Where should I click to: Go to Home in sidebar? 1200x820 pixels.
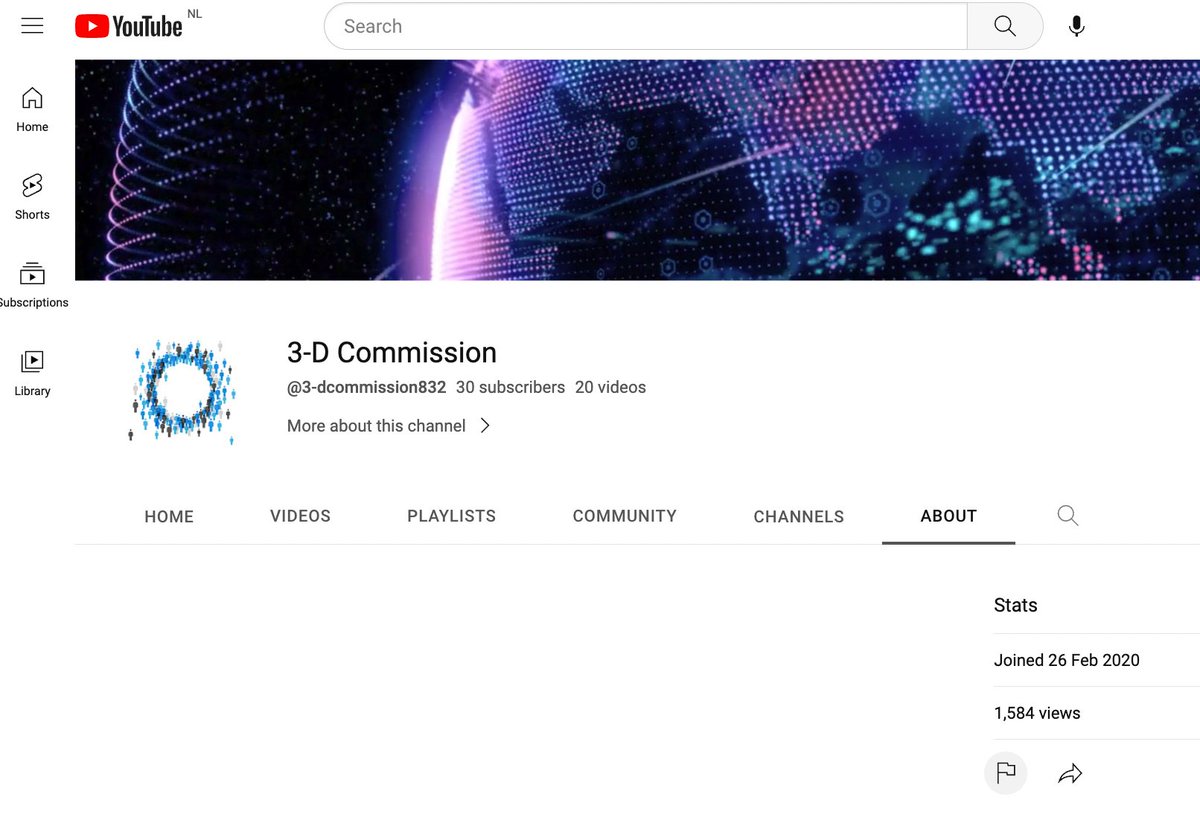pyautogui.click(x=32, y=109)
